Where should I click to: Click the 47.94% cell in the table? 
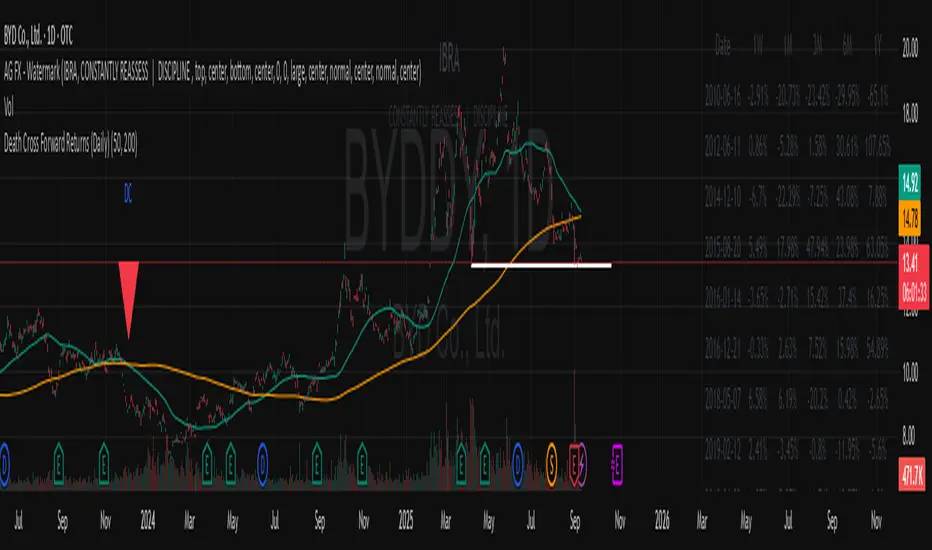click(817, 247)
